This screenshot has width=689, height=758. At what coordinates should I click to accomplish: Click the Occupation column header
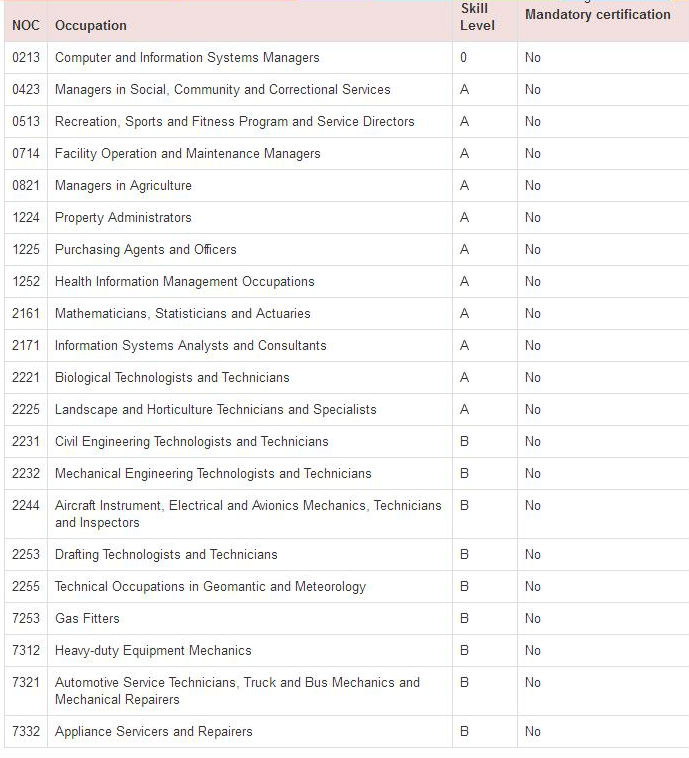click(x=91, y=25)
